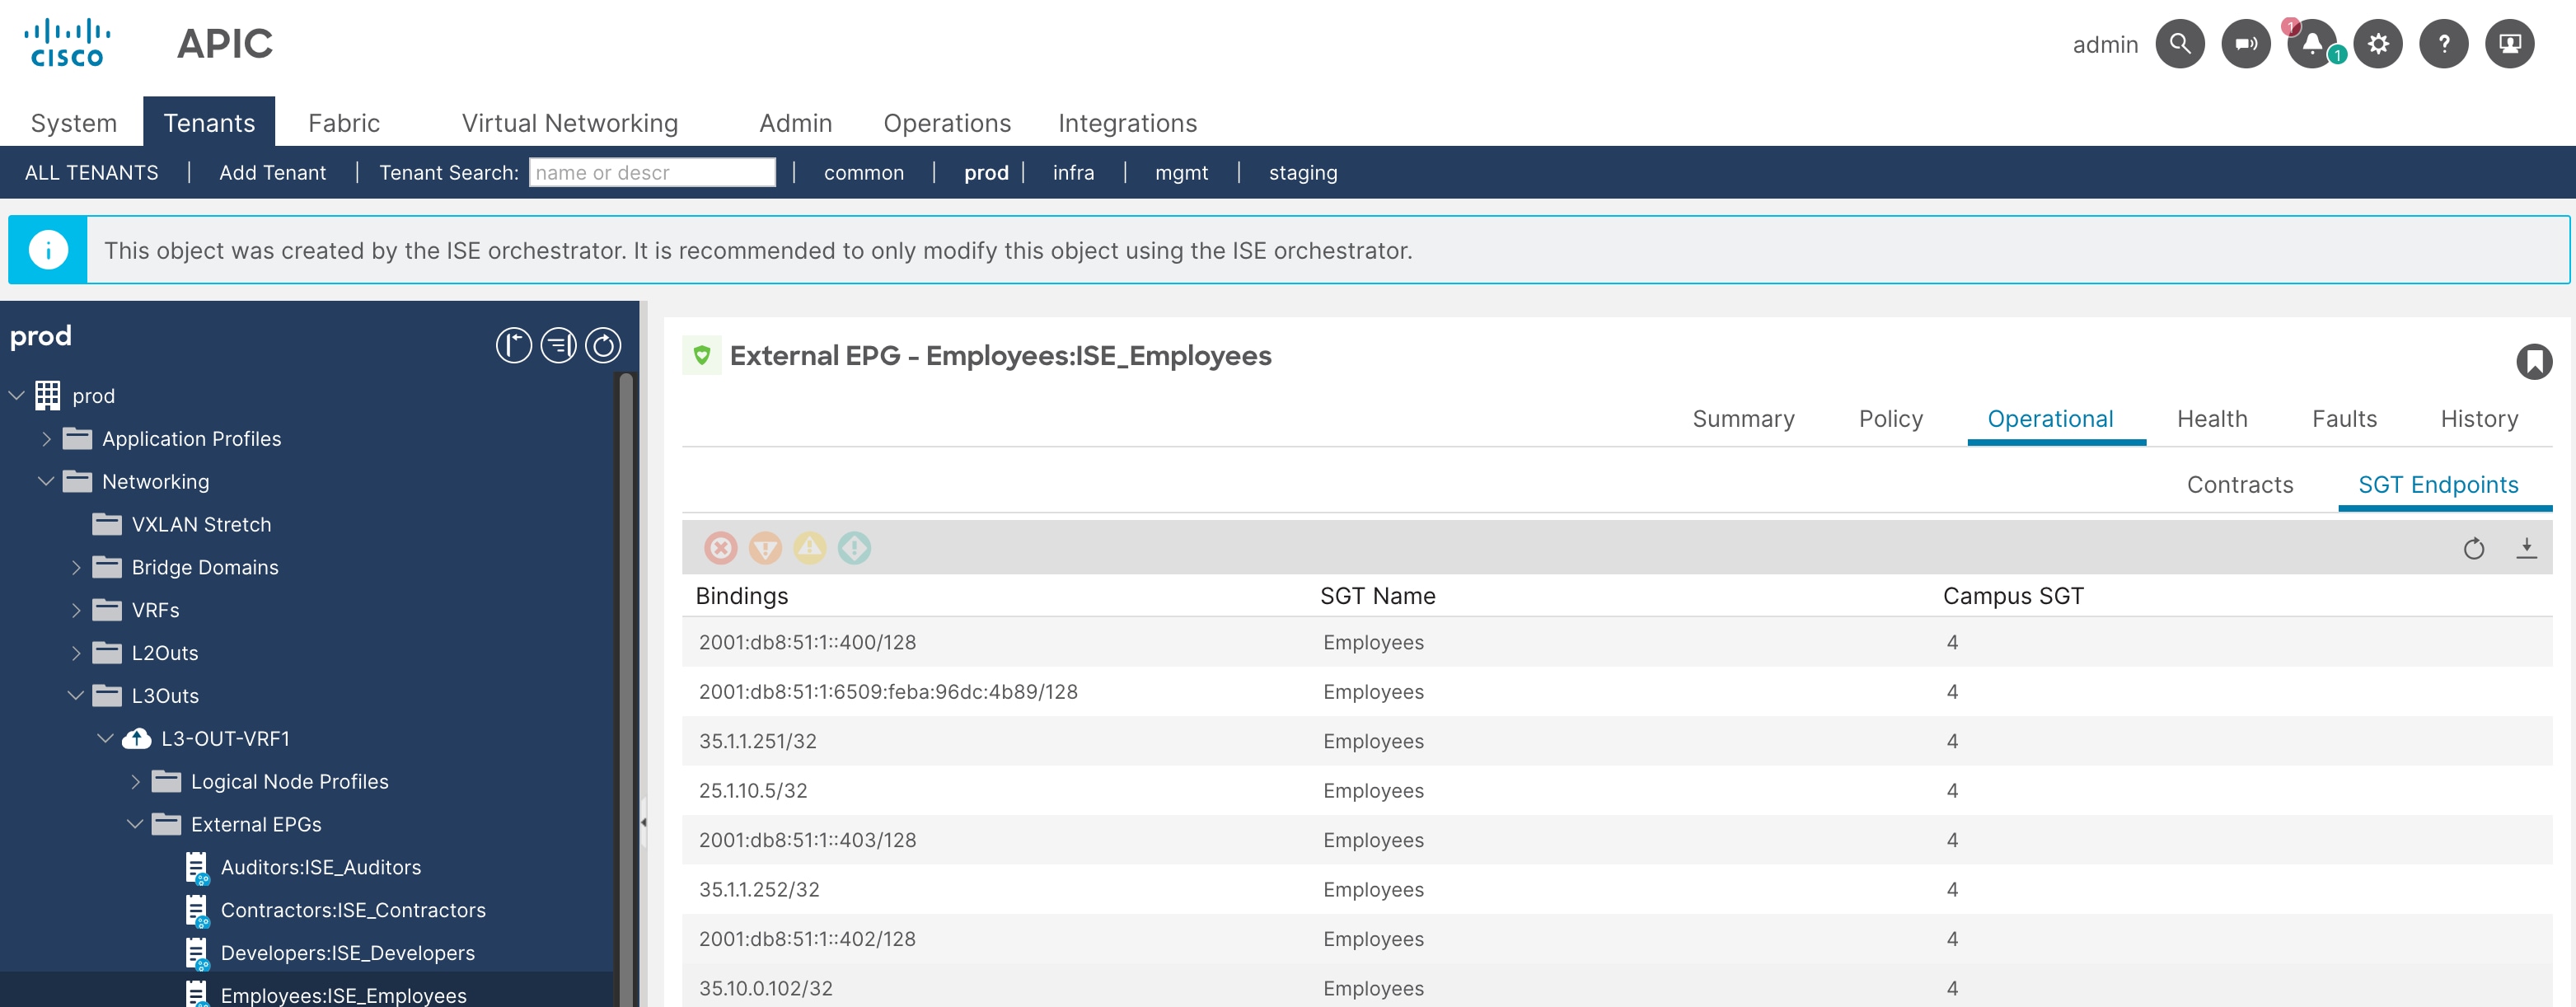Click the refresh icon above SGT table

click(2473, 548)
